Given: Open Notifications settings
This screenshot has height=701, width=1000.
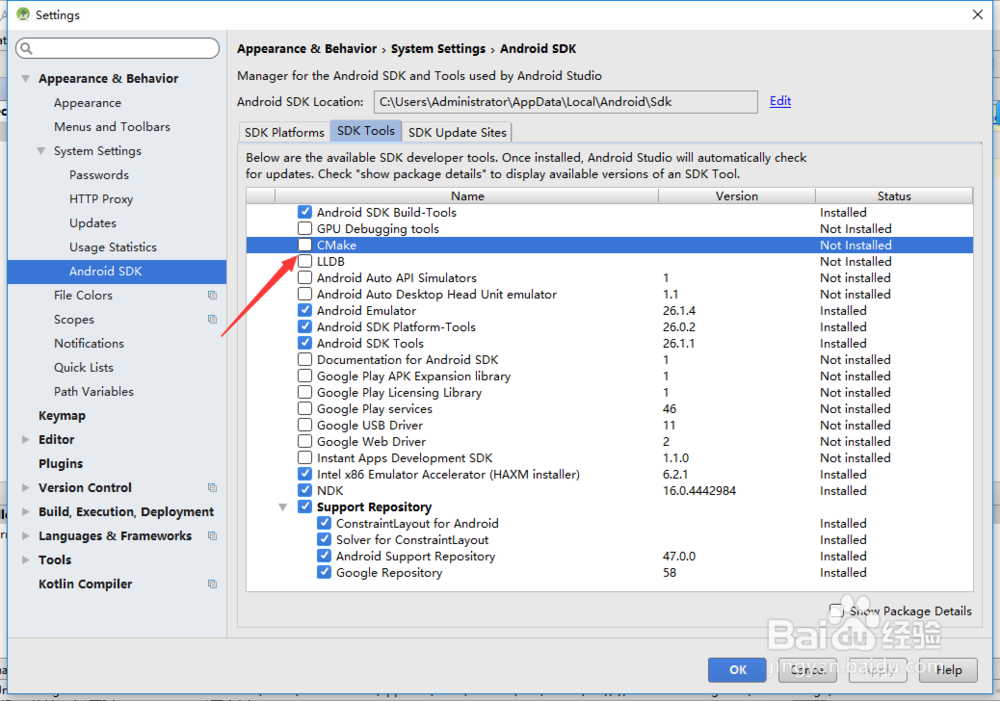Looking at the screenshot, I should [x=89, y=343].
